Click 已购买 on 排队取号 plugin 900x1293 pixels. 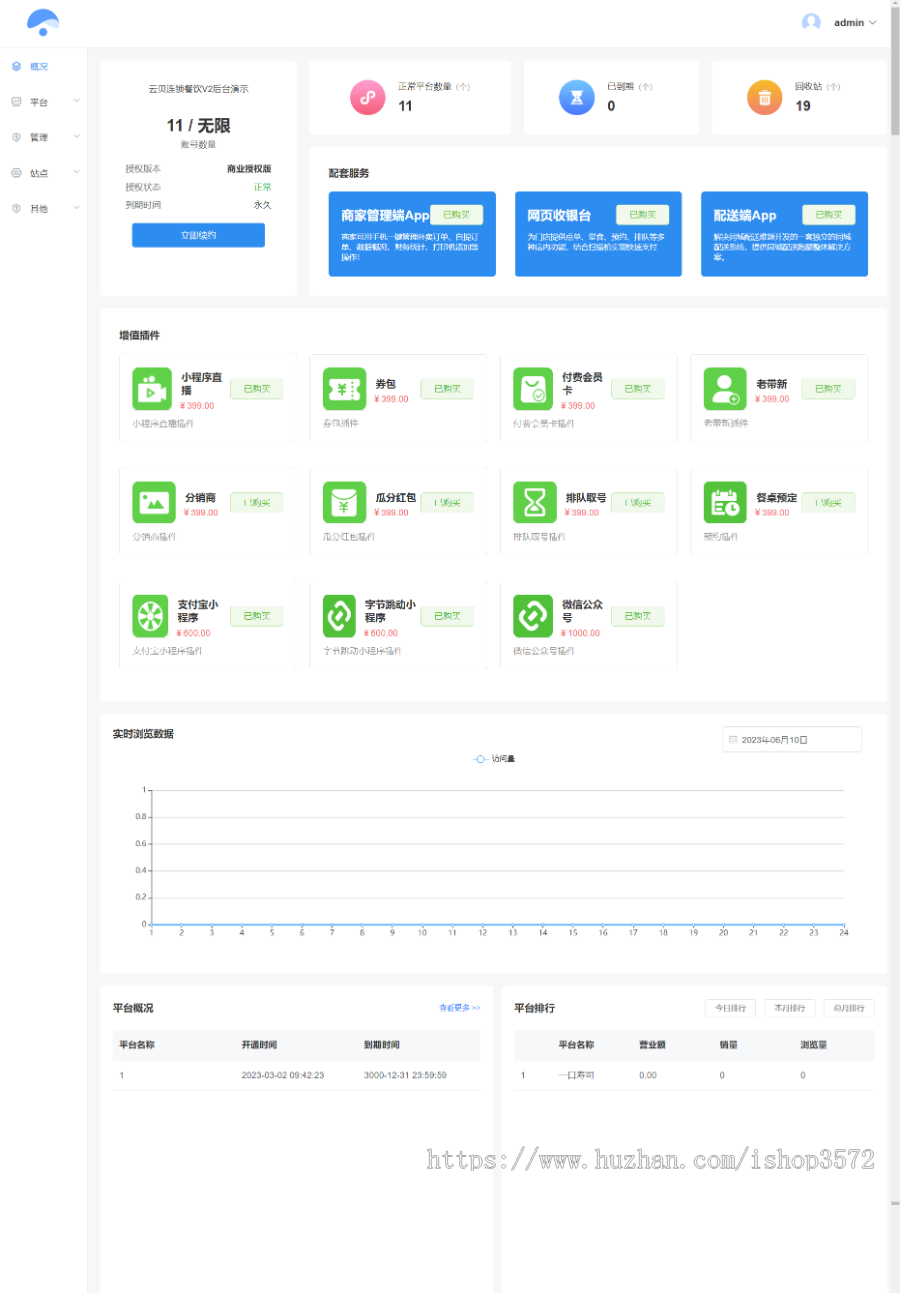tap(637, 502)
